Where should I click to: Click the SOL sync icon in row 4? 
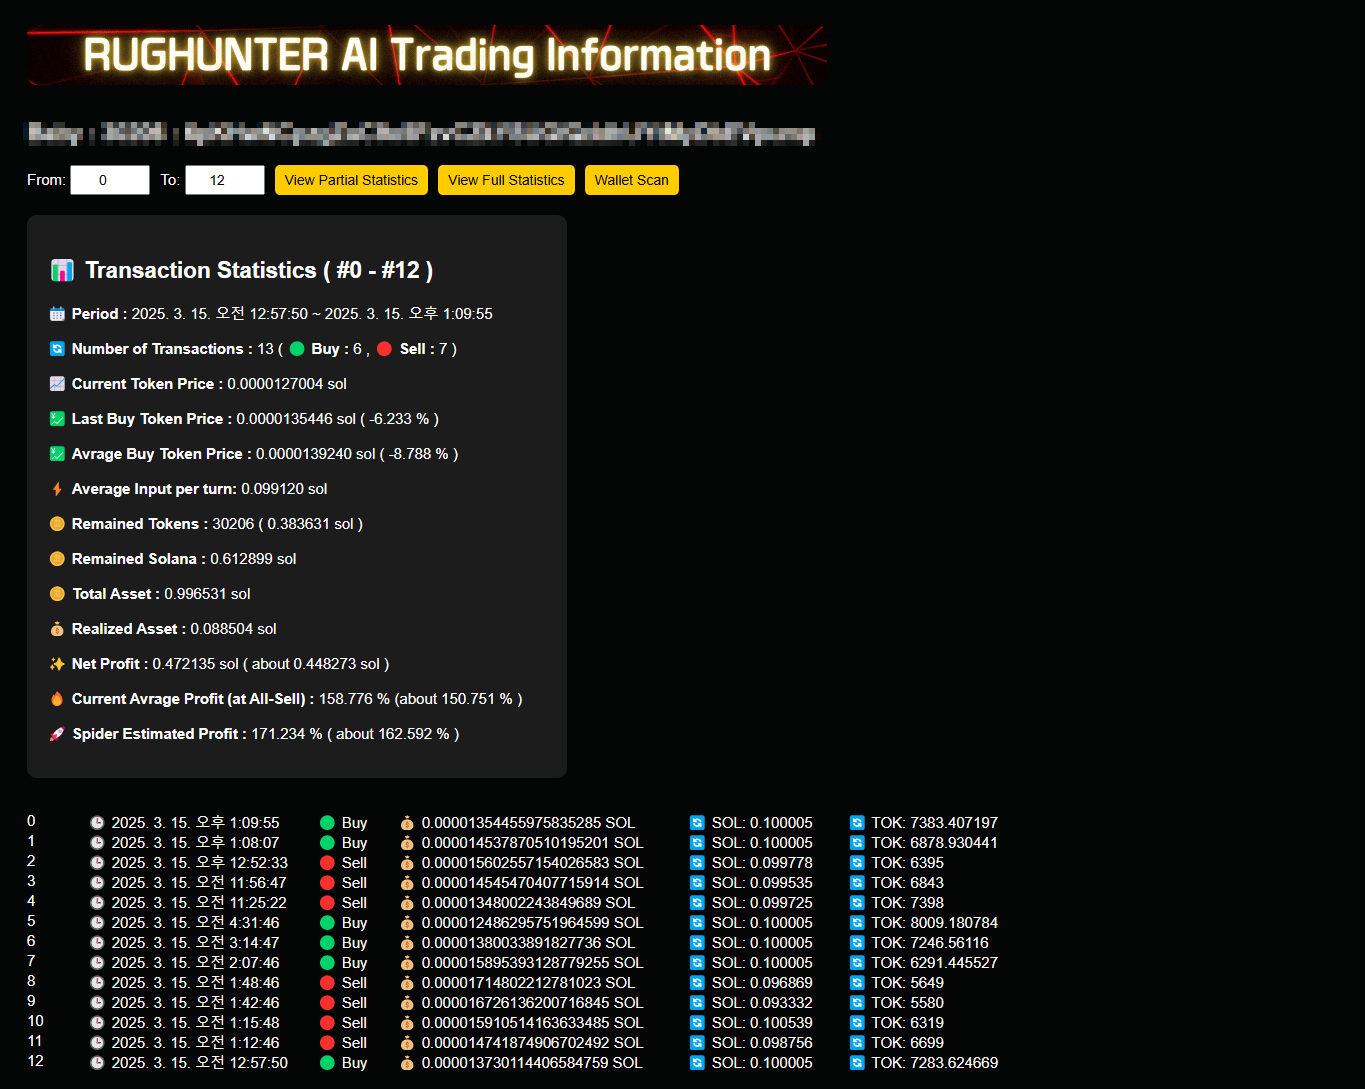pos(697,903)
